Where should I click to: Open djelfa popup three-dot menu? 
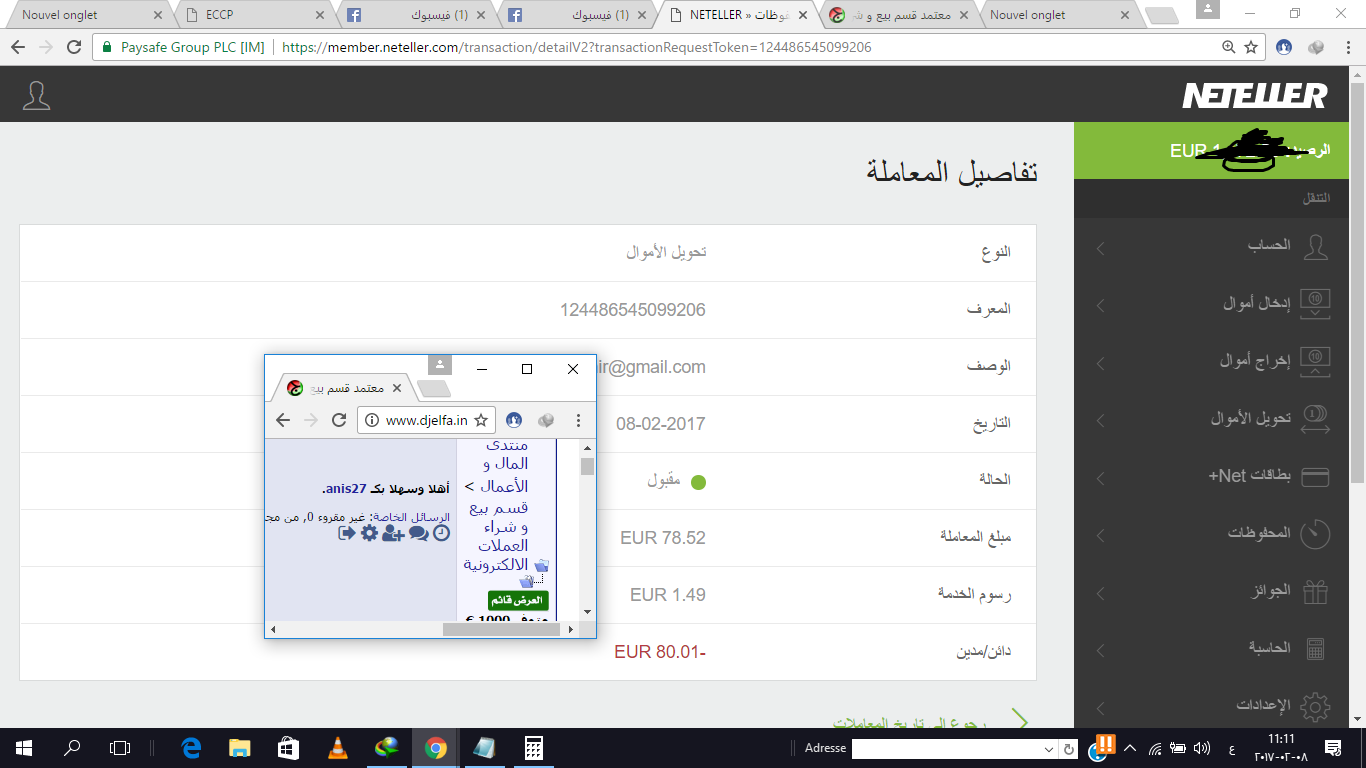pos(577,420)
